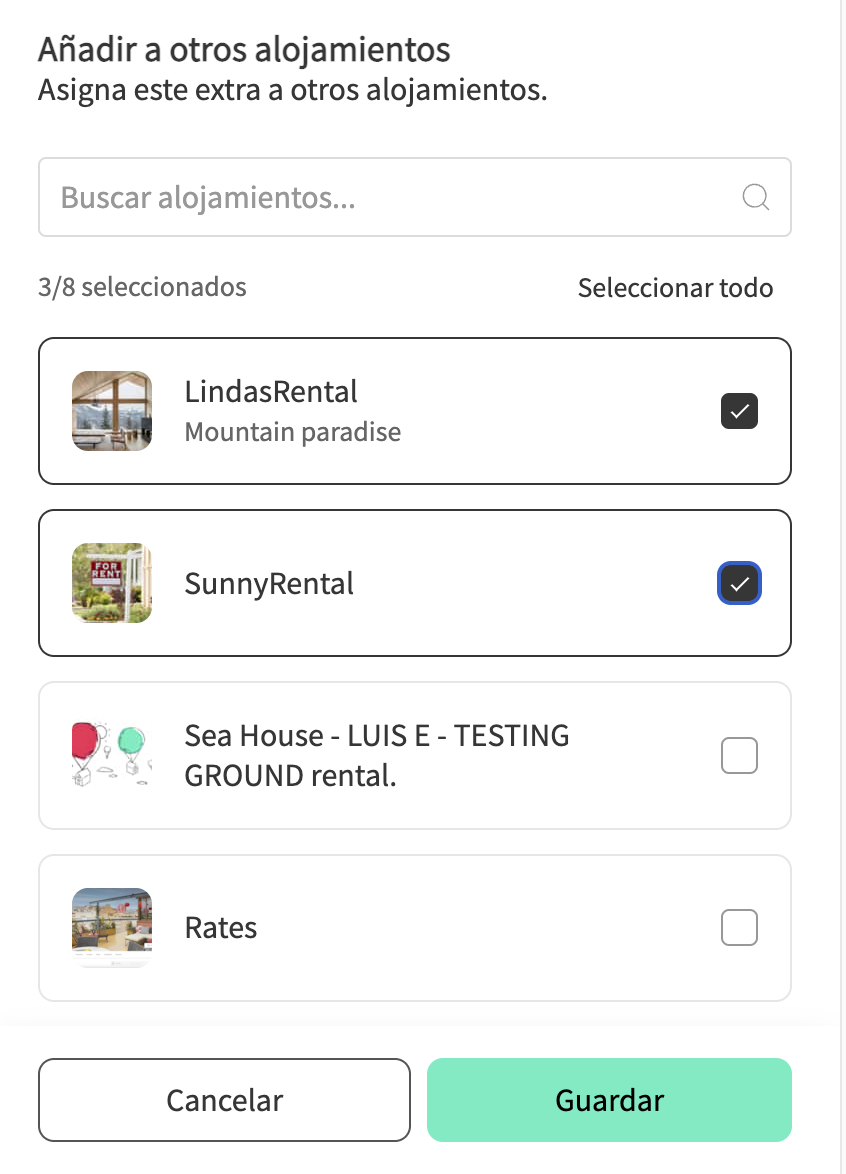Click the SunnyRental listing name
The image size is (846, 1174).
click(269, 583)
